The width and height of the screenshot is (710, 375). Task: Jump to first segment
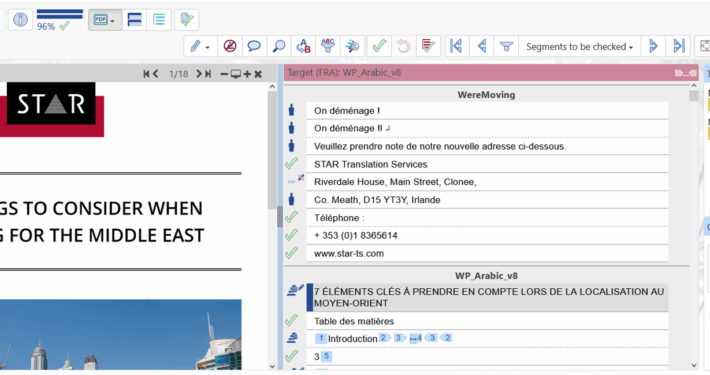456,46
